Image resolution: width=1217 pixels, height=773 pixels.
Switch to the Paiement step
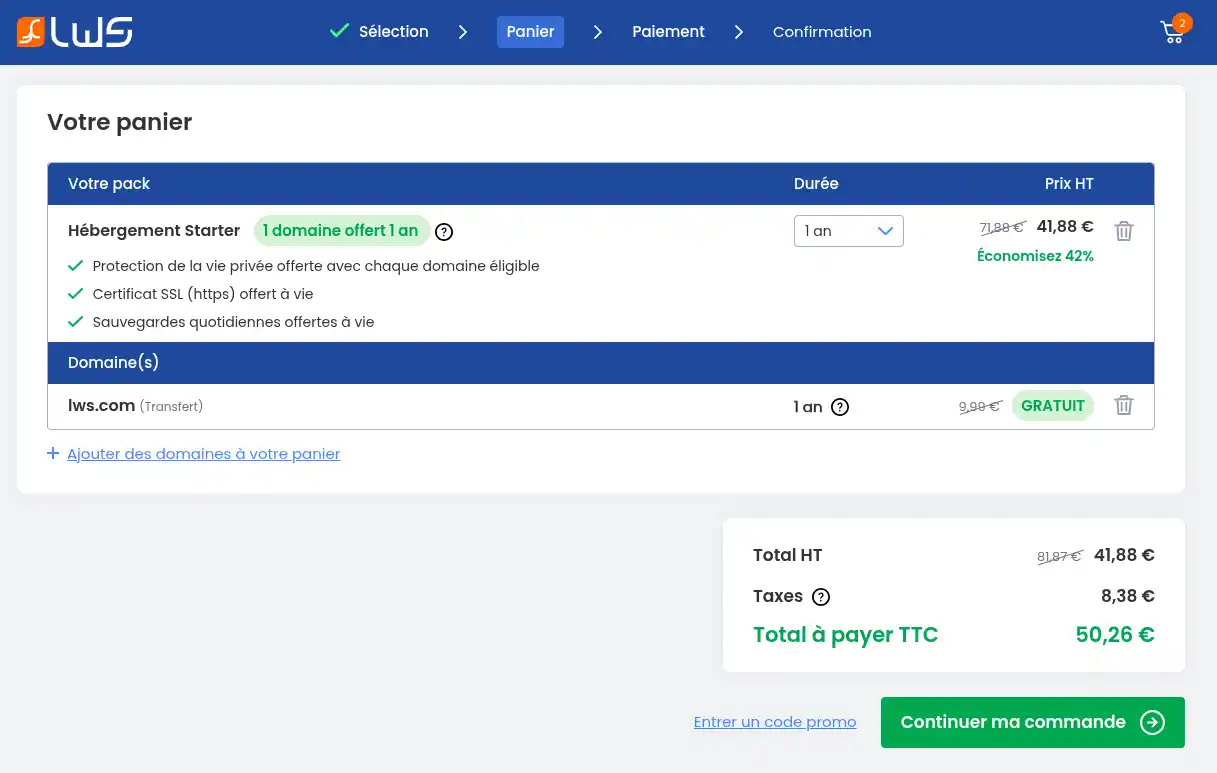(668, 31)
